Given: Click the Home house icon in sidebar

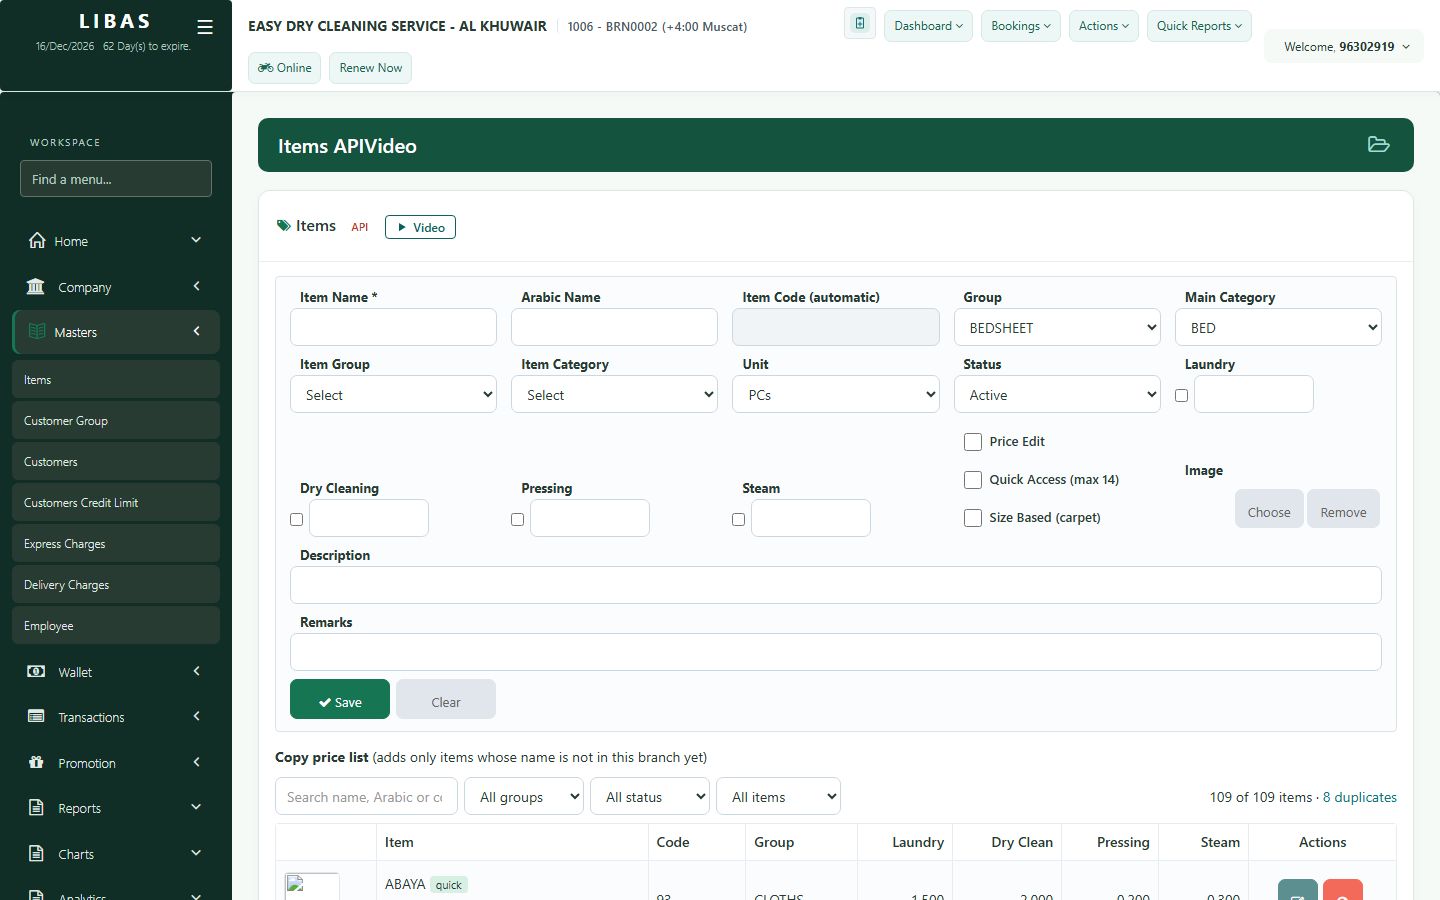Looking at the screenshot, I should coord(37,240).
